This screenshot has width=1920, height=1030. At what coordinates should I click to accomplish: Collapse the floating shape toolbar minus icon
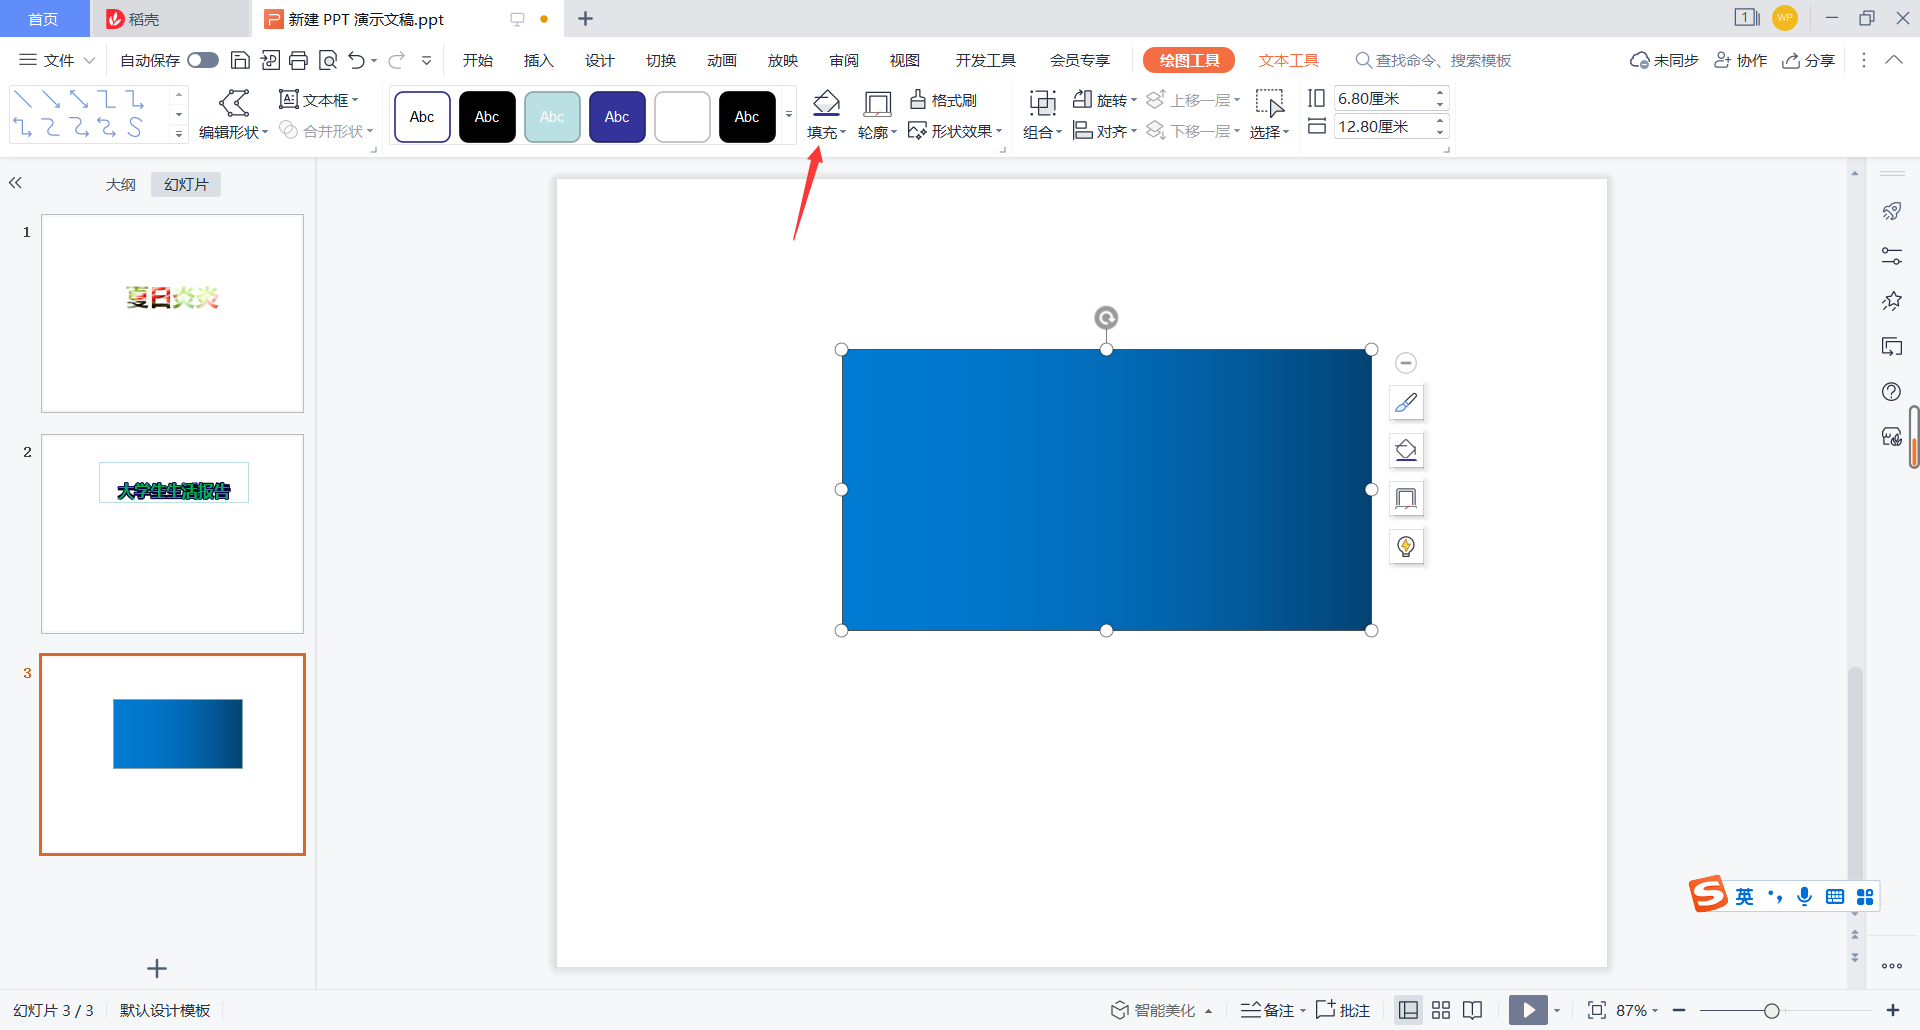pyautogui.click(x=1406, y=363)
